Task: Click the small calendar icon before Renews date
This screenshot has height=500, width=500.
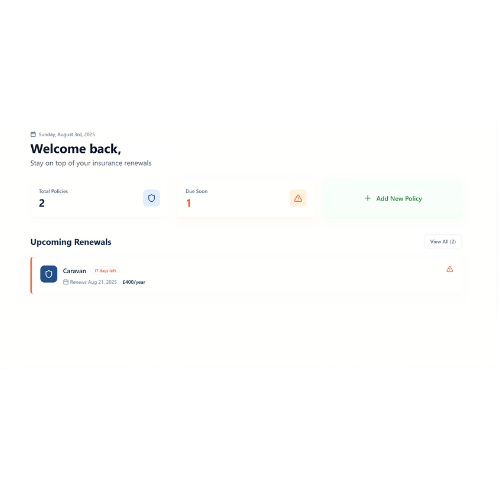Action: pos(66,282)
